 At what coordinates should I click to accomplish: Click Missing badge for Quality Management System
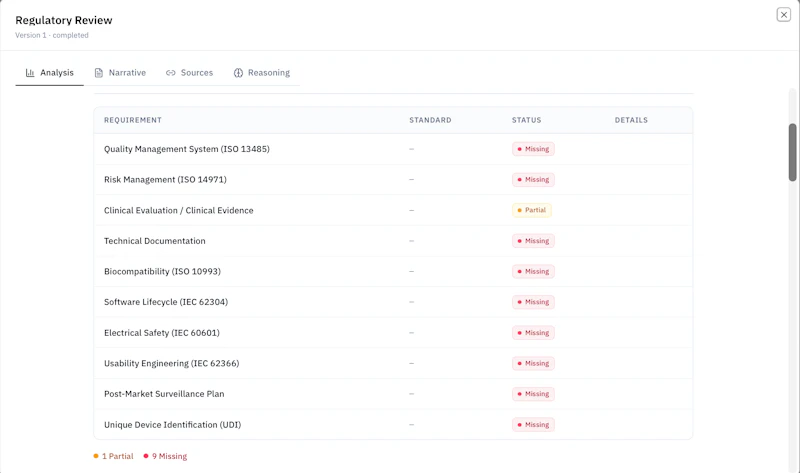pyautogui.click(x=533, y=149)
